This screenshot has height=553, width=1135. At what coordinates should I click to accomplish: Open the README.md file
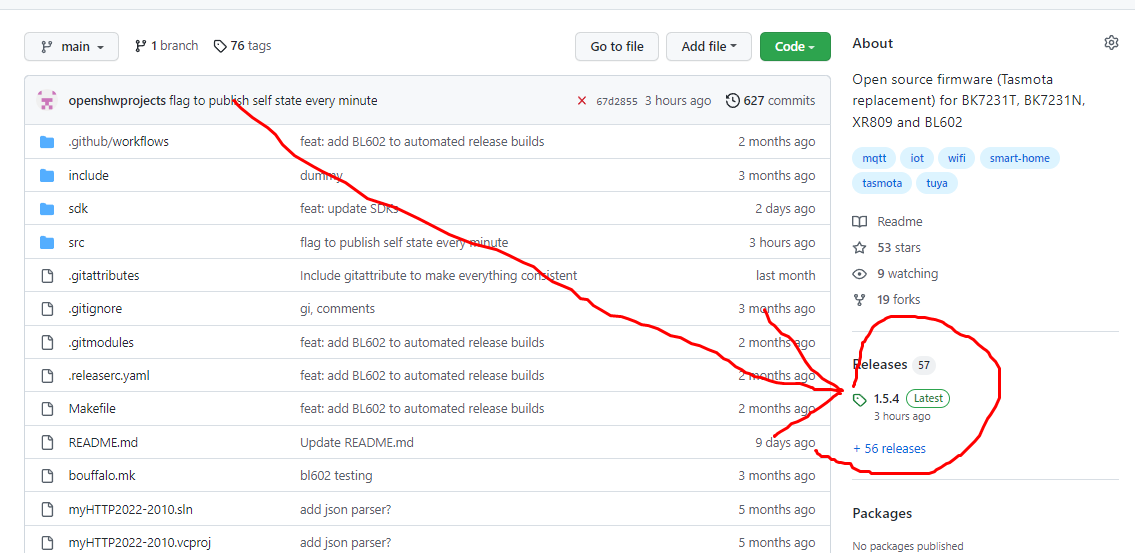tap(103, 442)
